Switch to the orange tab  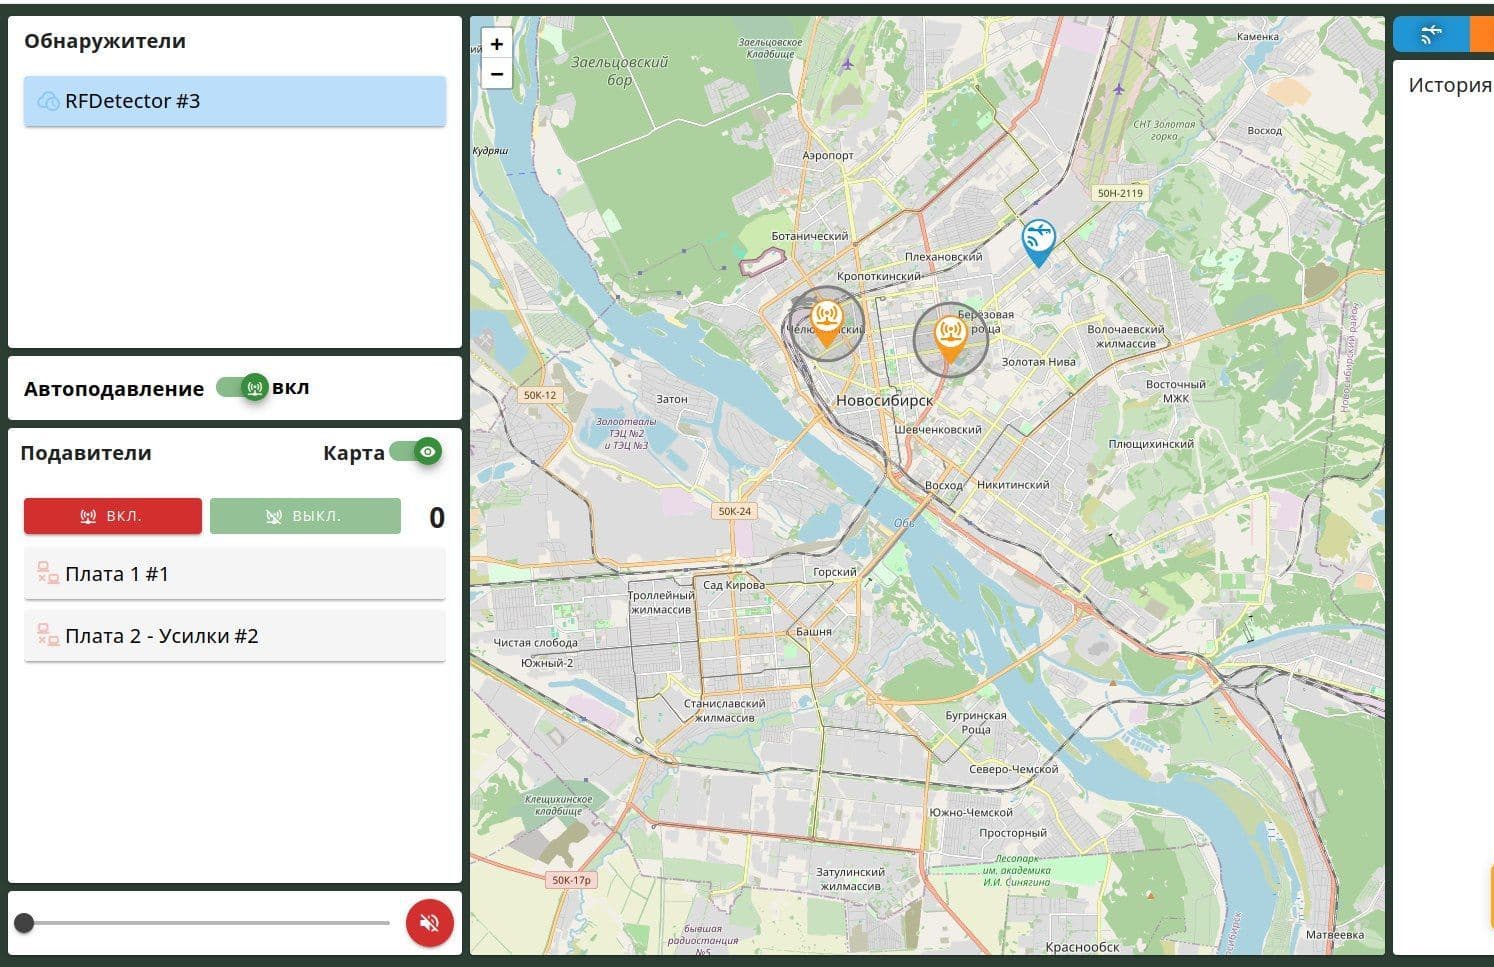[1482, 34]
